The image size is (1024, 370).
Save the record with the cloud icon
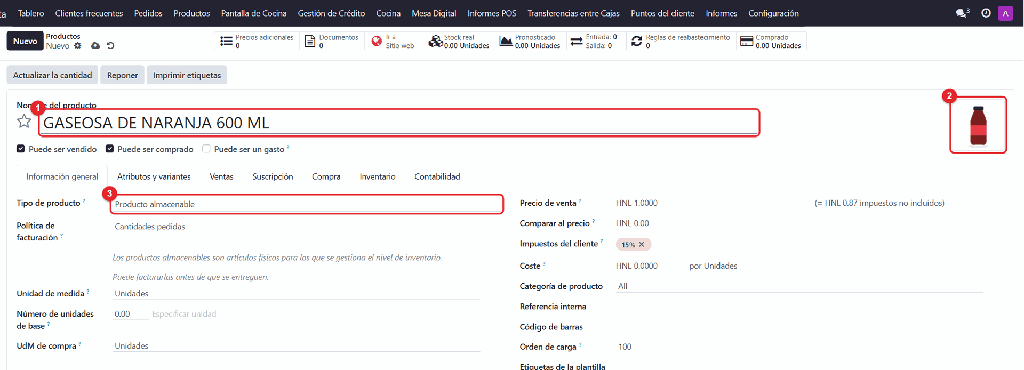click(x=95, y=46)
